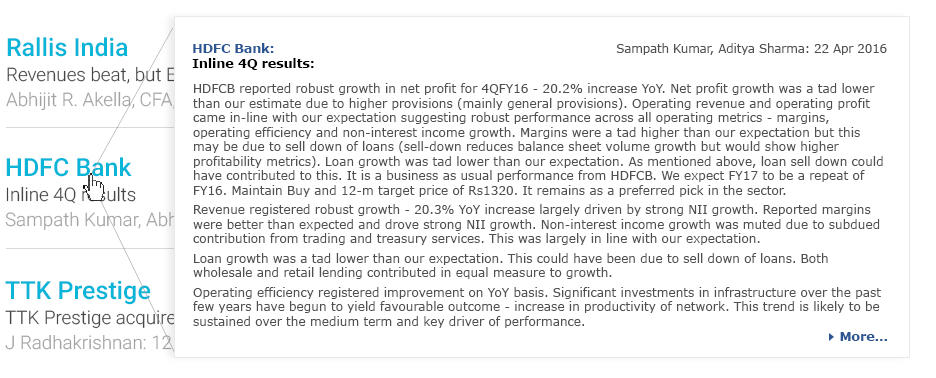Expand the More... link in popup

(x=863, y=337)
